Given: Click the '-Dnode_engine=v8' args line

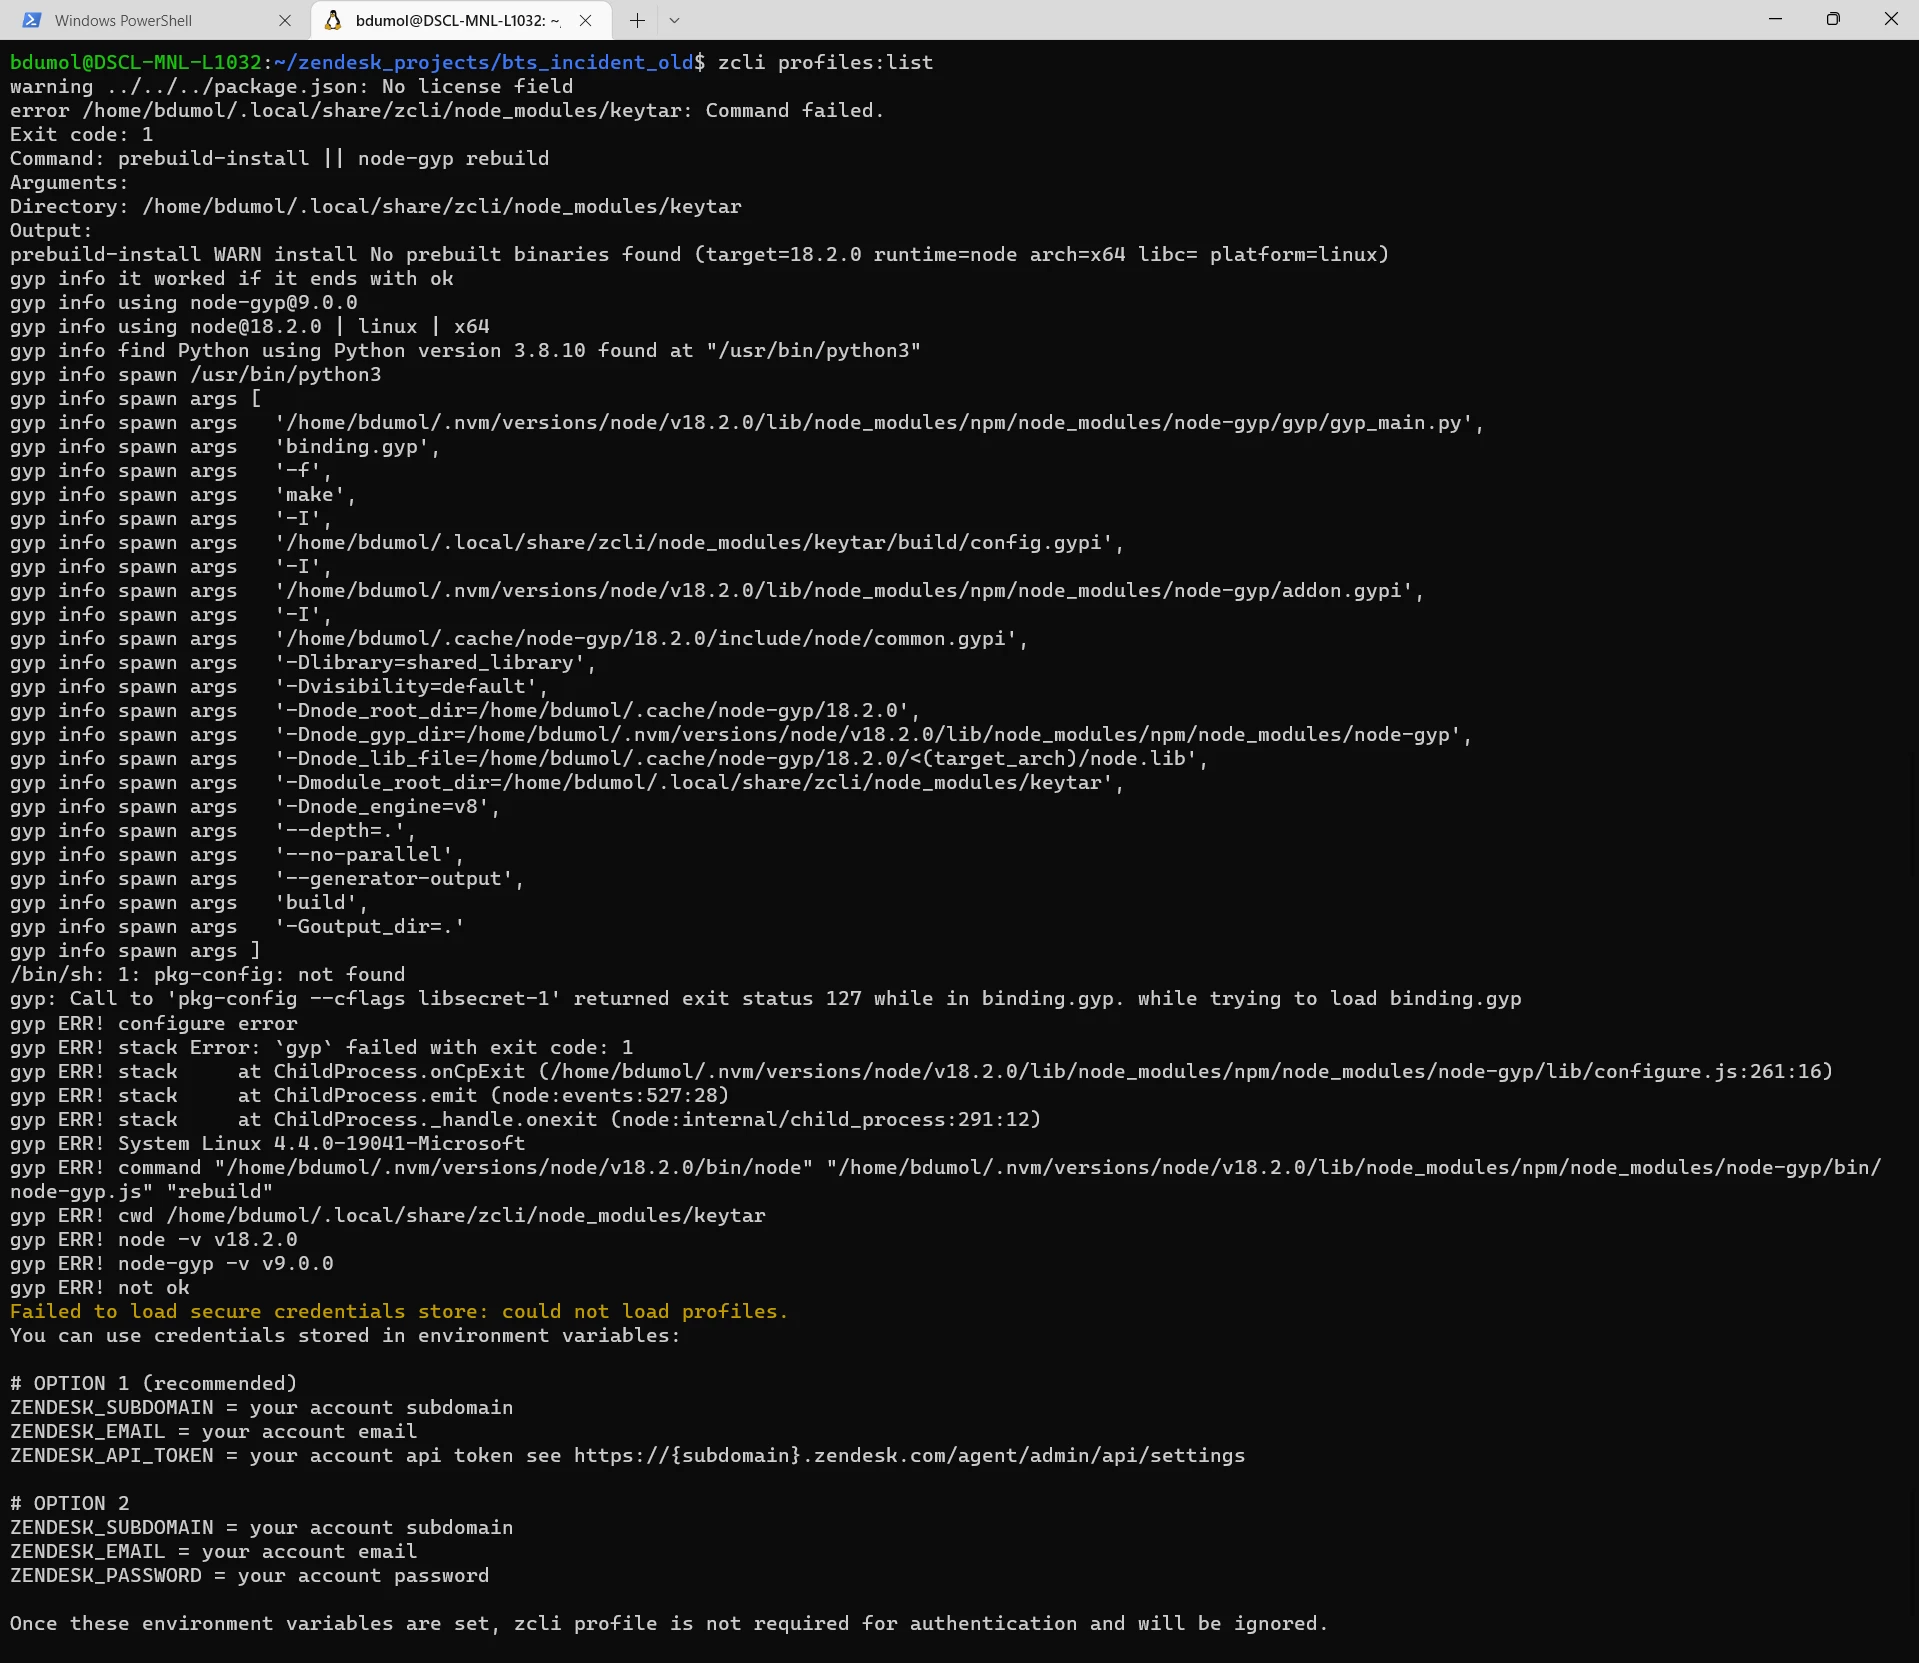Looking at the screenshot, I should tap(255, 806).
